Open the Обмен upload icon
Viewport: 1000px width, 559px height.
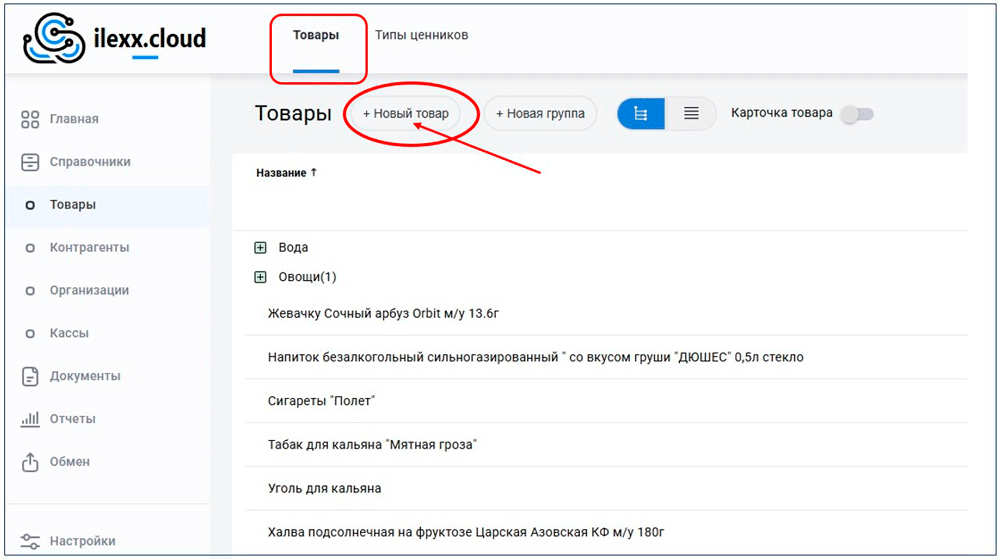click(30, 462)
